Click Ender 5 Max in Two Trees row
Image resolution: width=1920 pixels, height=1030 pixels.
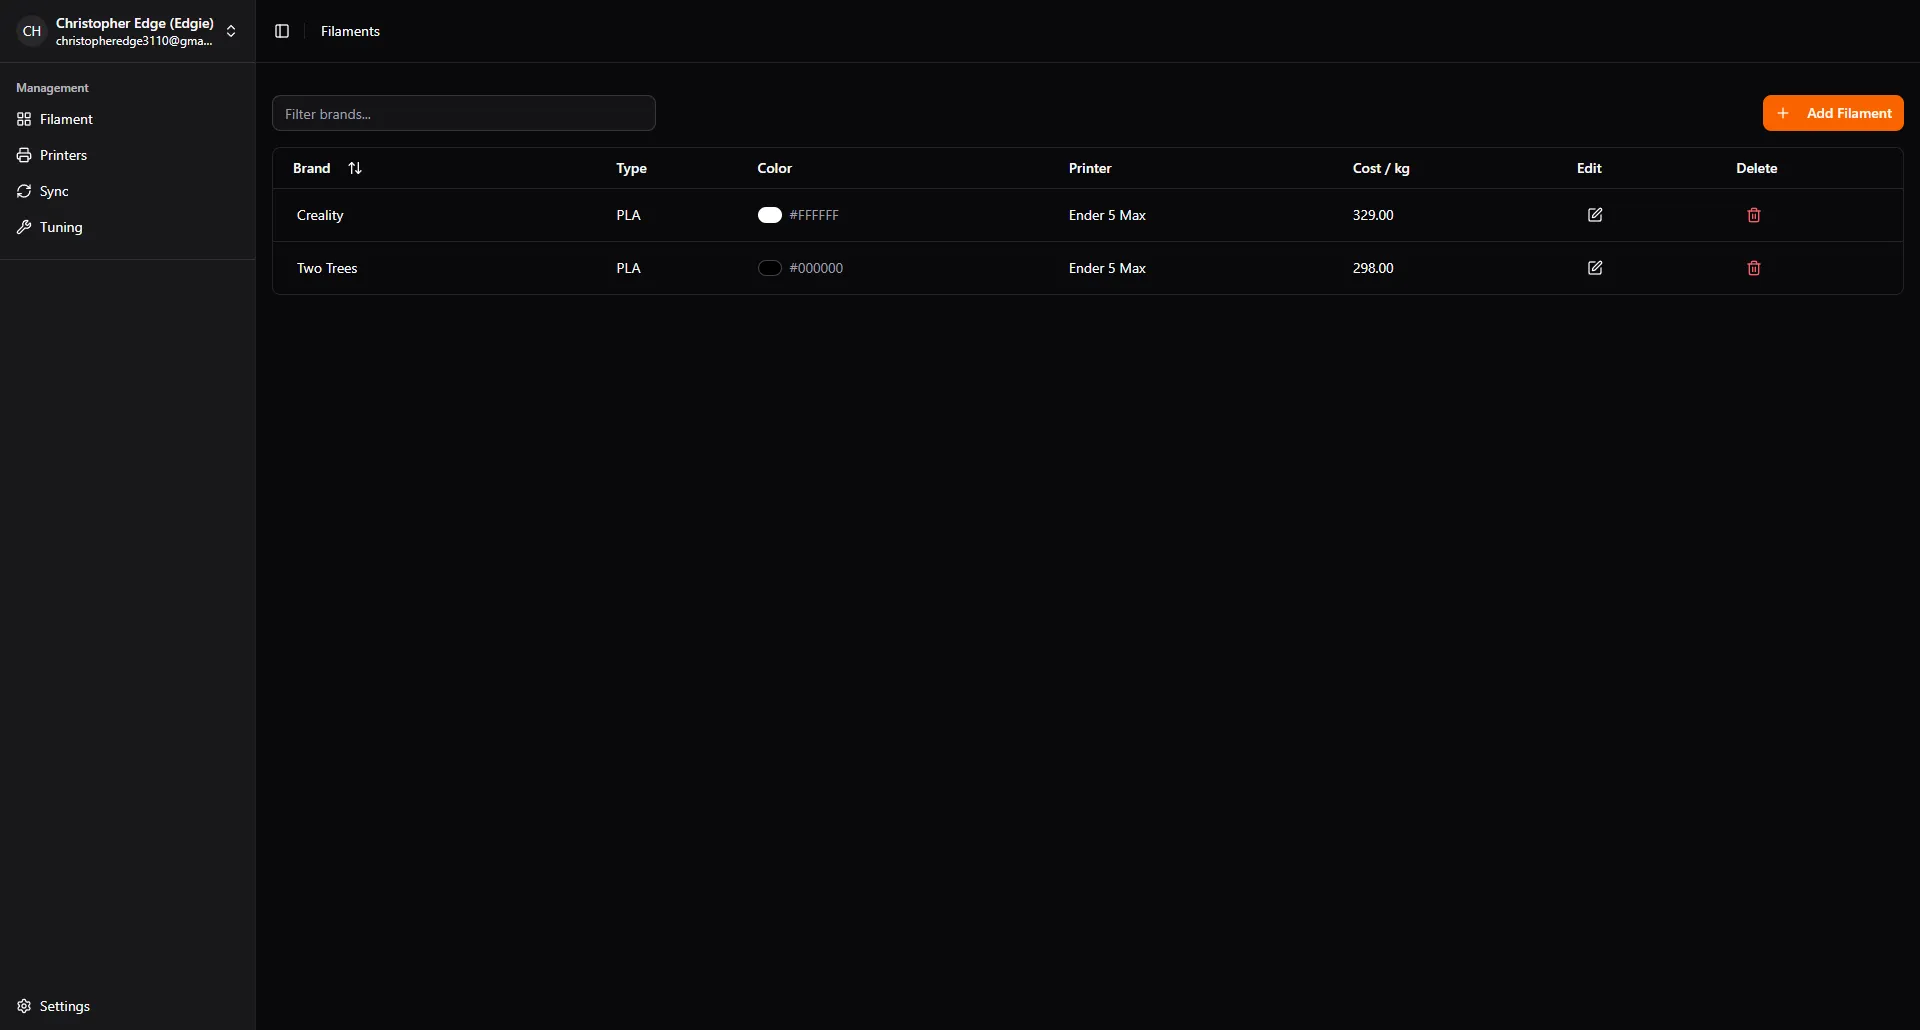[1107, 268]
